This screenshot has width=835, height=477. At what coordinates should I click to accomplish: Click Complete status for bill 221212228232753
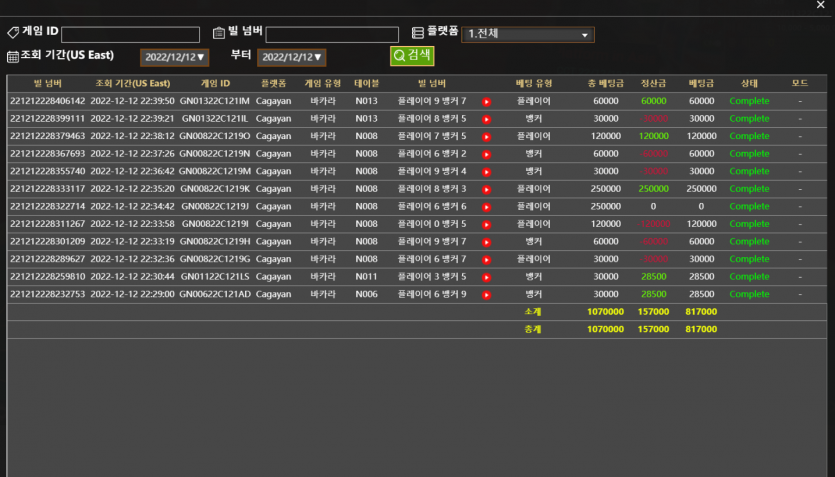[x=749, y=294]
